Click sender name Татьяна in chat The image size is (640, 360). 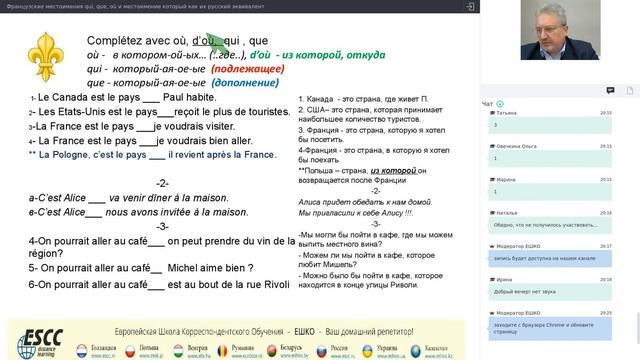tap(506, 113)
